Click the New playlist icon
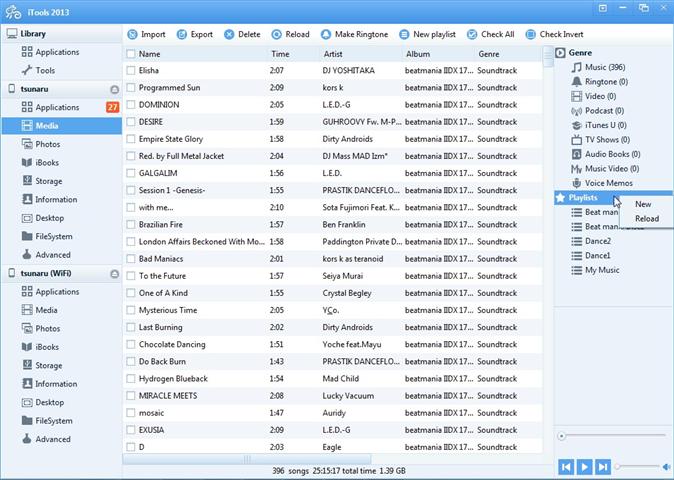 404,34
